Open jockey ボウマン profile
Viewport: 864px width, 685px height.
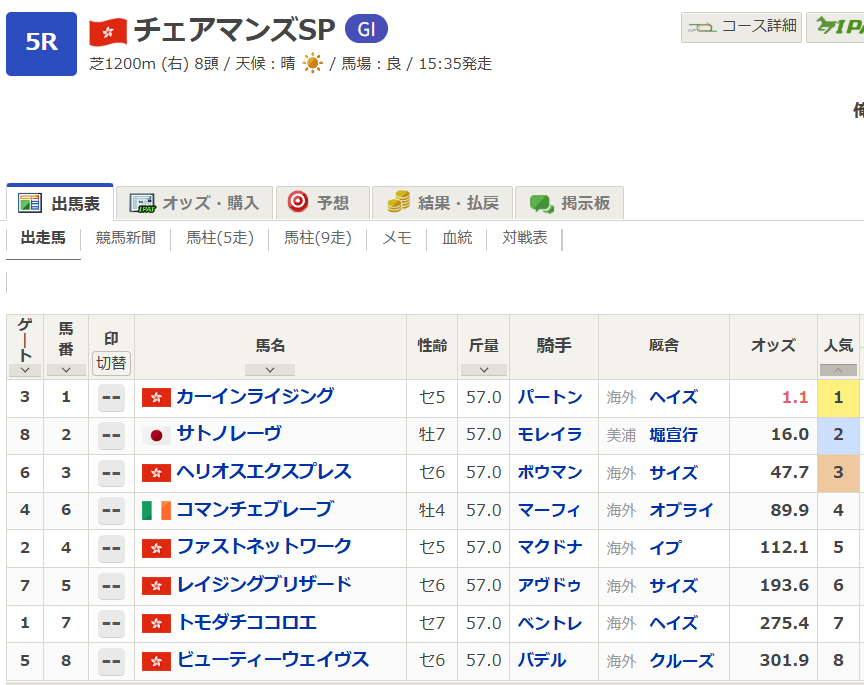550,472
